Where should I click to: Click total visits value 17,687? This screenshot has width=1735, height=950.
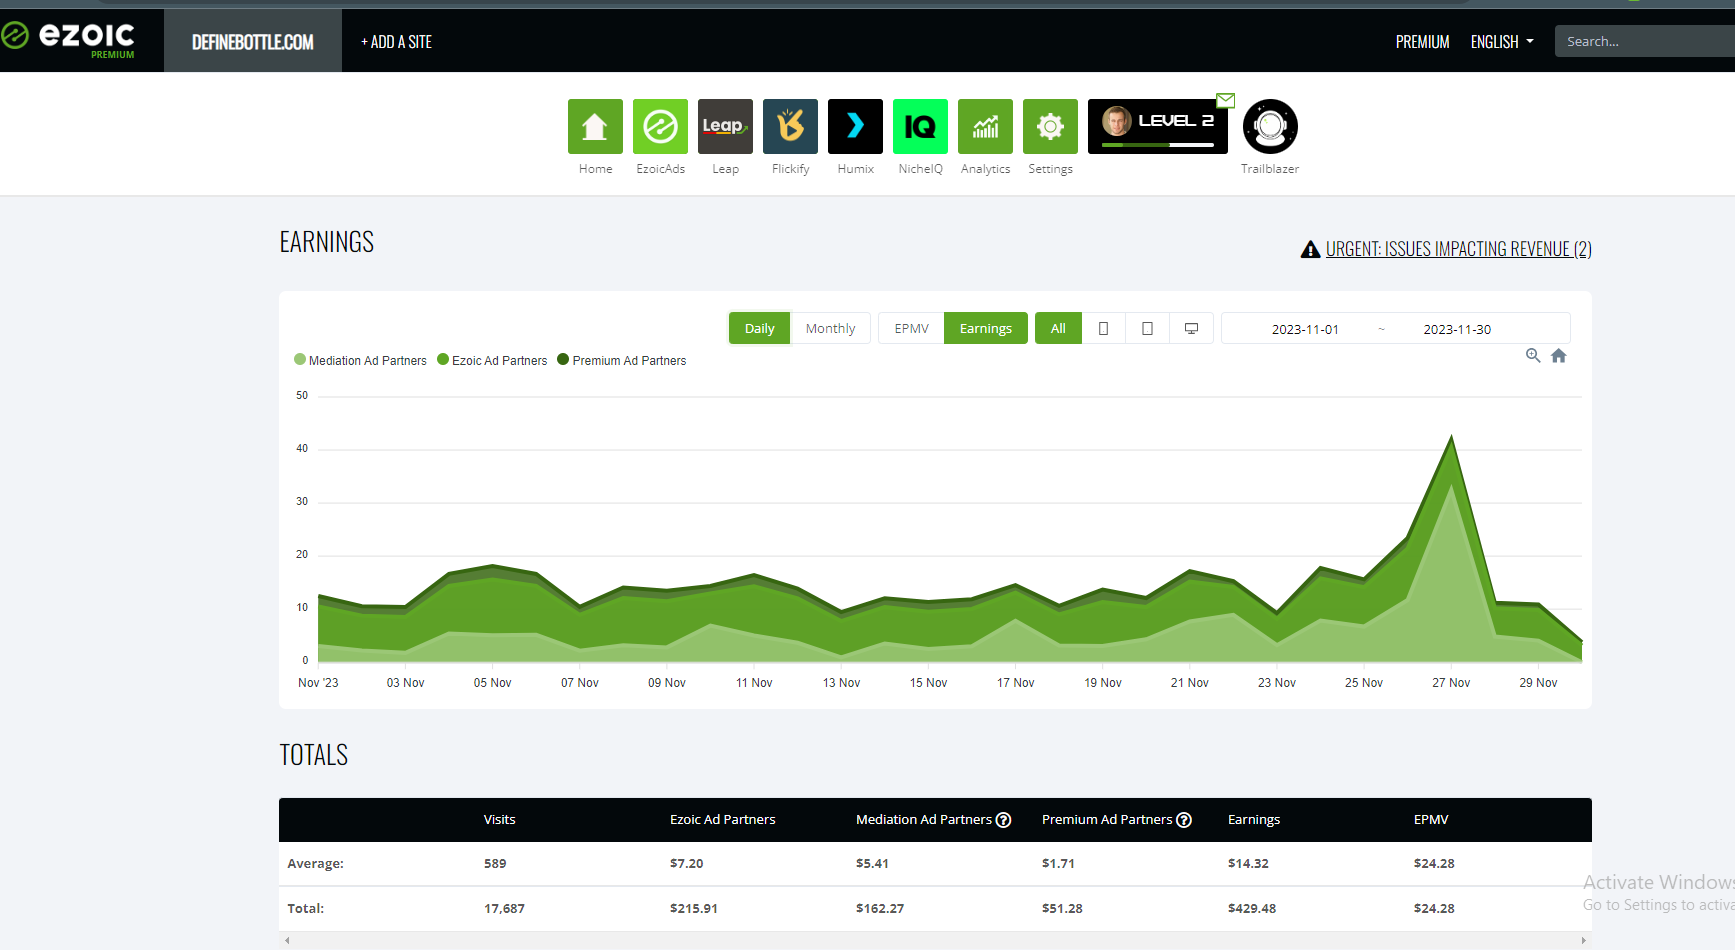tap(504, 909)
